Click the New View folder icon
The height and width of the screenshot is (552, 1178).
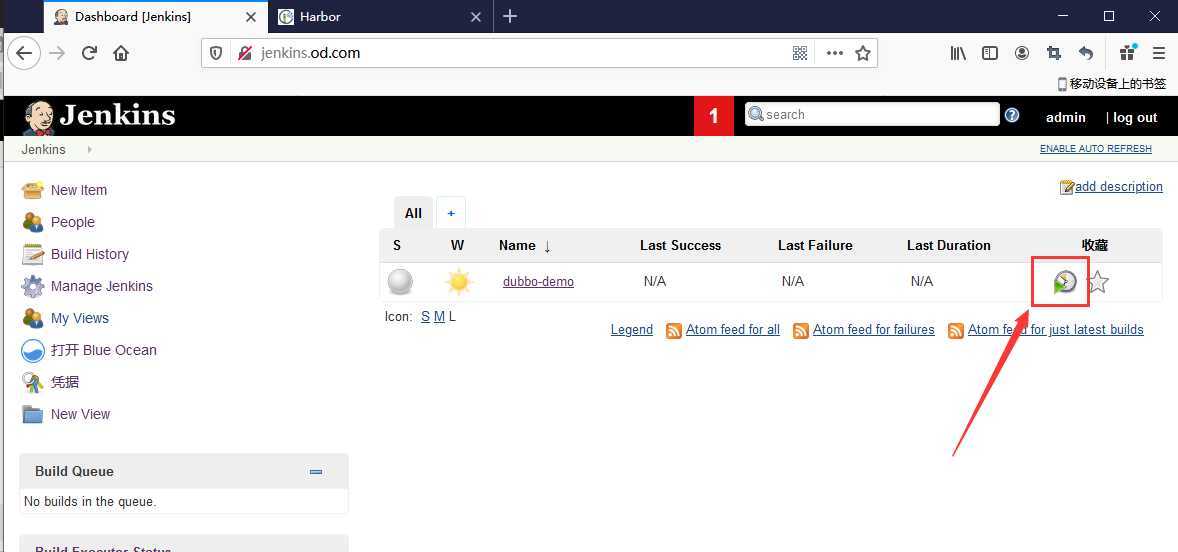pos(32,415)
